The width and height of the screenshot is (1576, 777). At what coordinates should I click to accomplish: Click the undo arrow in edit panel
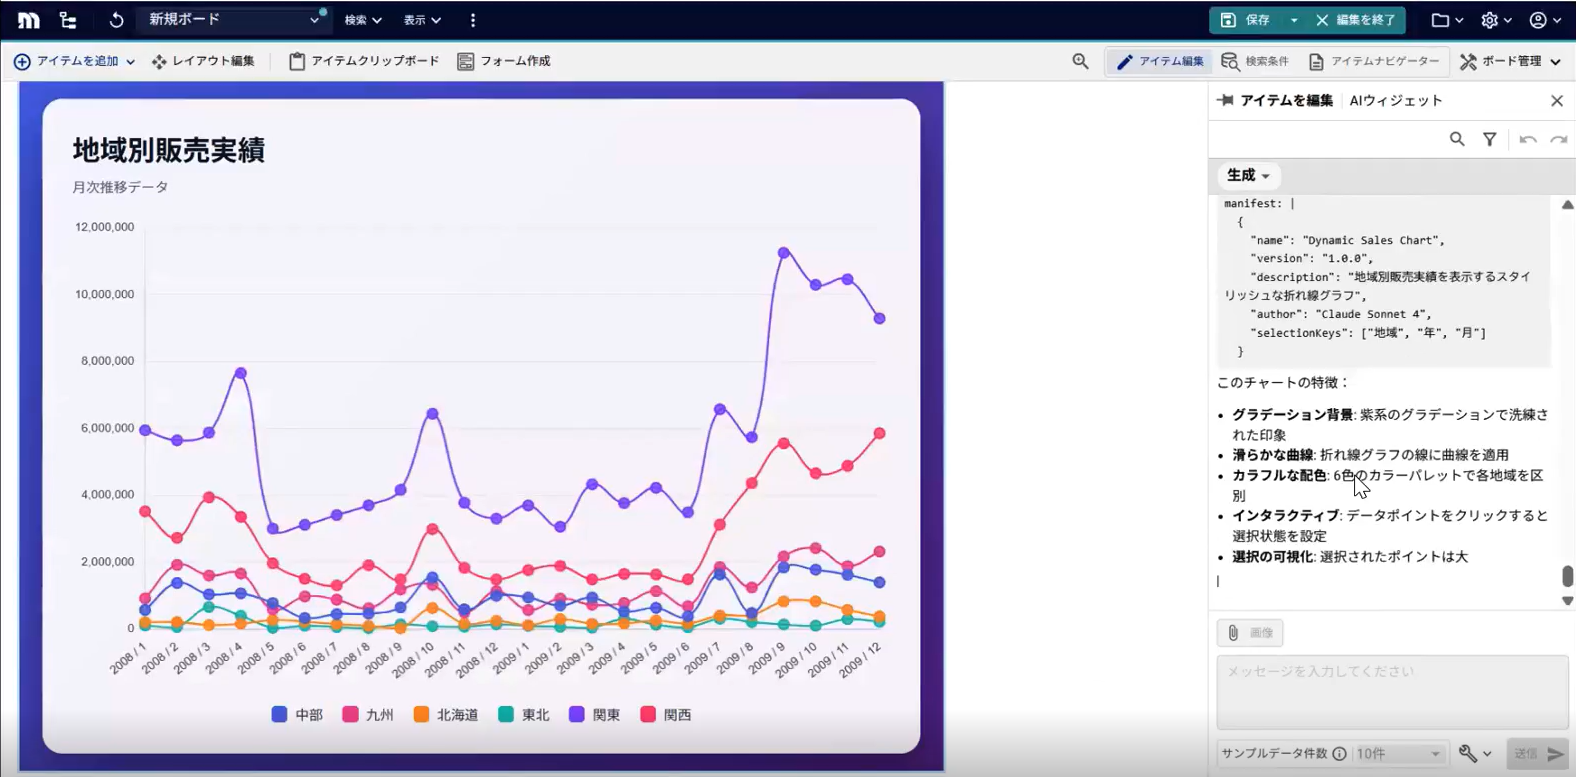pos(1527,139)
